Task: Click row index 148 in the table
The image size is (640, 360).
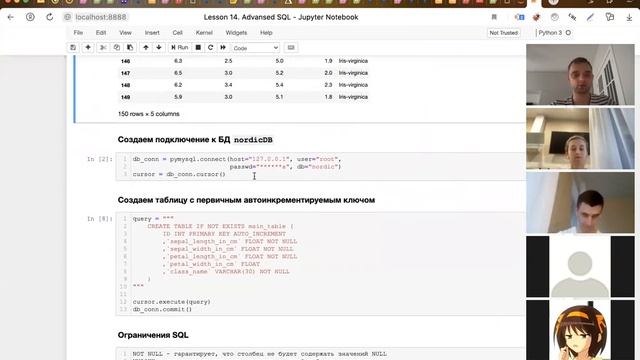Action: pos(125,85)
